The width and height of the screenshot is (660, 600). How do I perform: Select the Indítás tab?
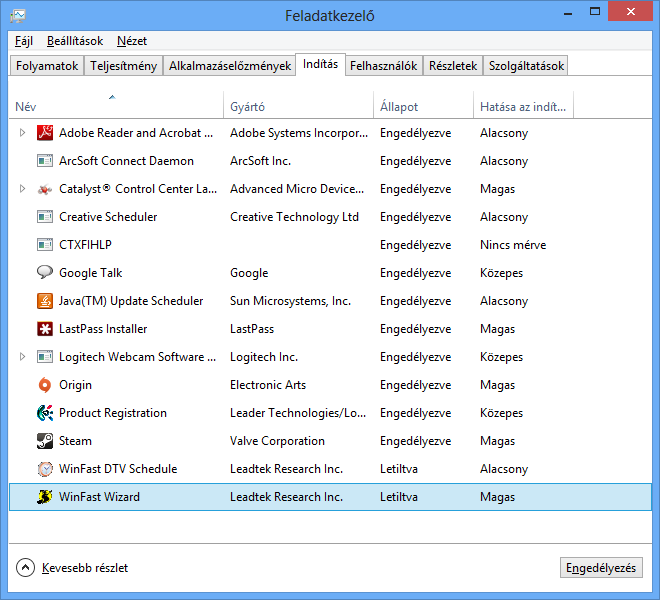tap(320, 64)
